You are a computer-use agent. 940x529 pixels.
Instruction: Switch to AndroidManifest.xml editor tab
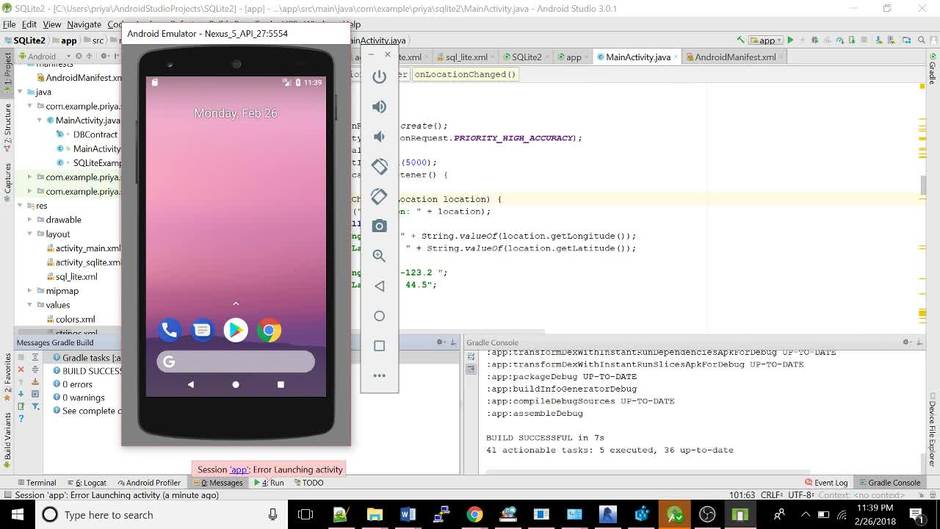tap(735, 57)
